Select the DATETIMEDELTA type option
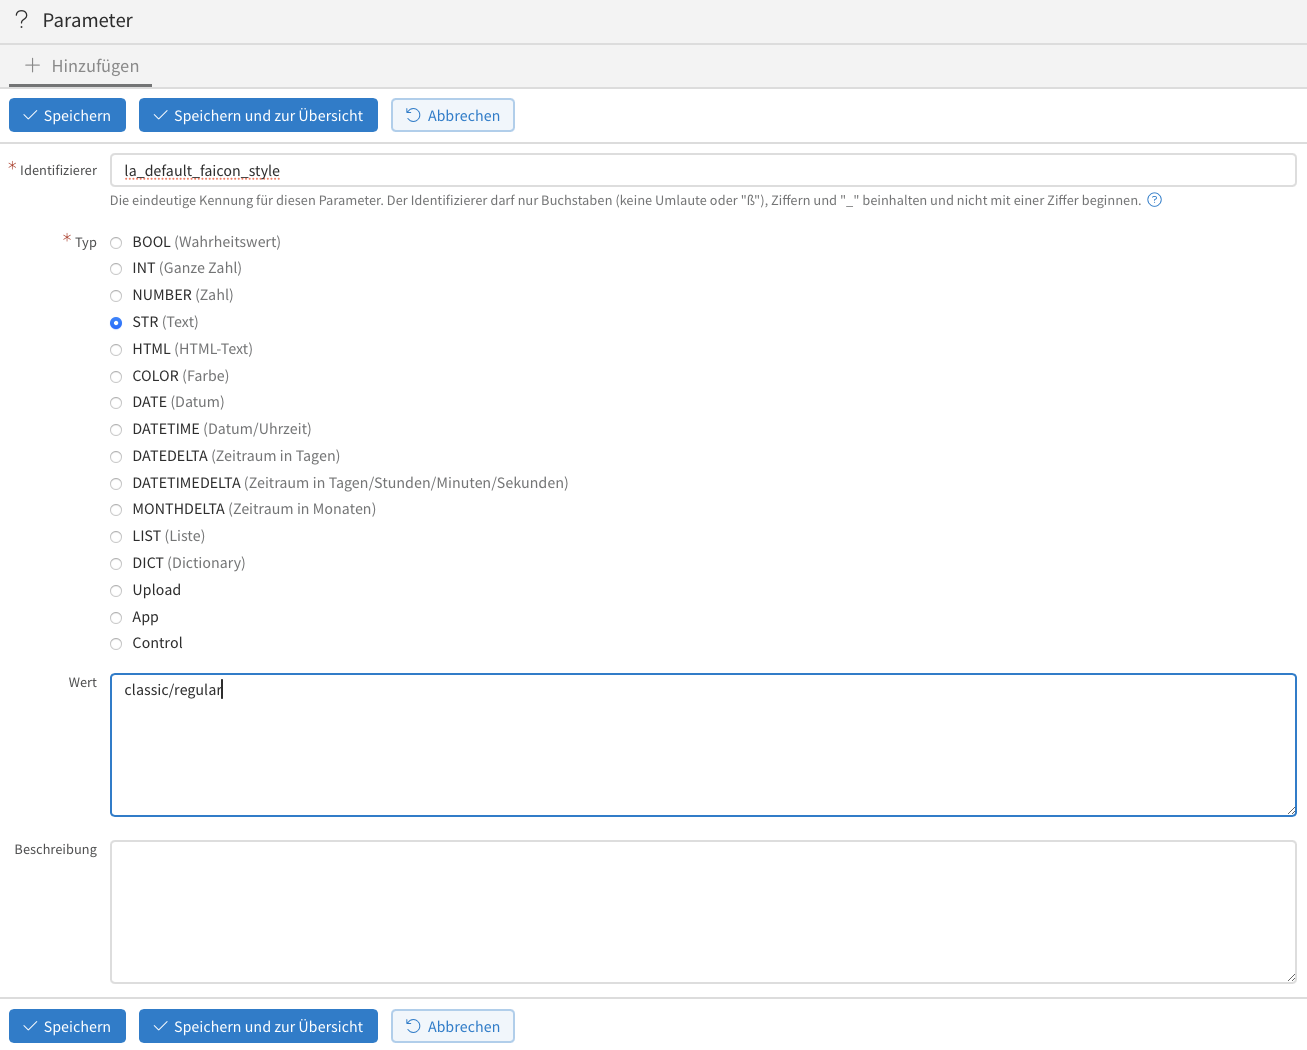Screen dimensions: 1307x1050 point(116,484)
